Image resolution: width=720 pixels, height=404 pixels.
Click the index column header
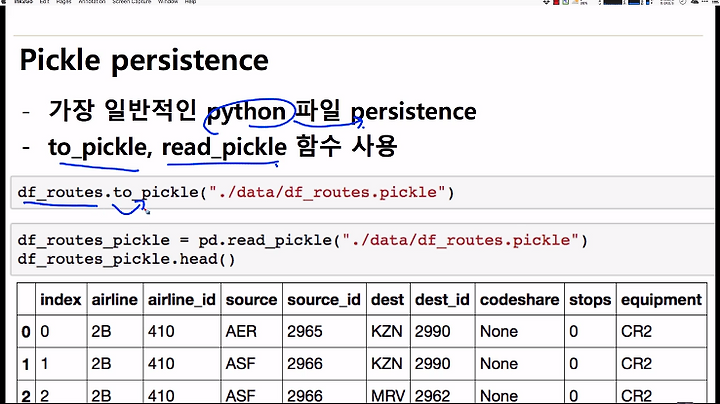[x=61, y=300]
